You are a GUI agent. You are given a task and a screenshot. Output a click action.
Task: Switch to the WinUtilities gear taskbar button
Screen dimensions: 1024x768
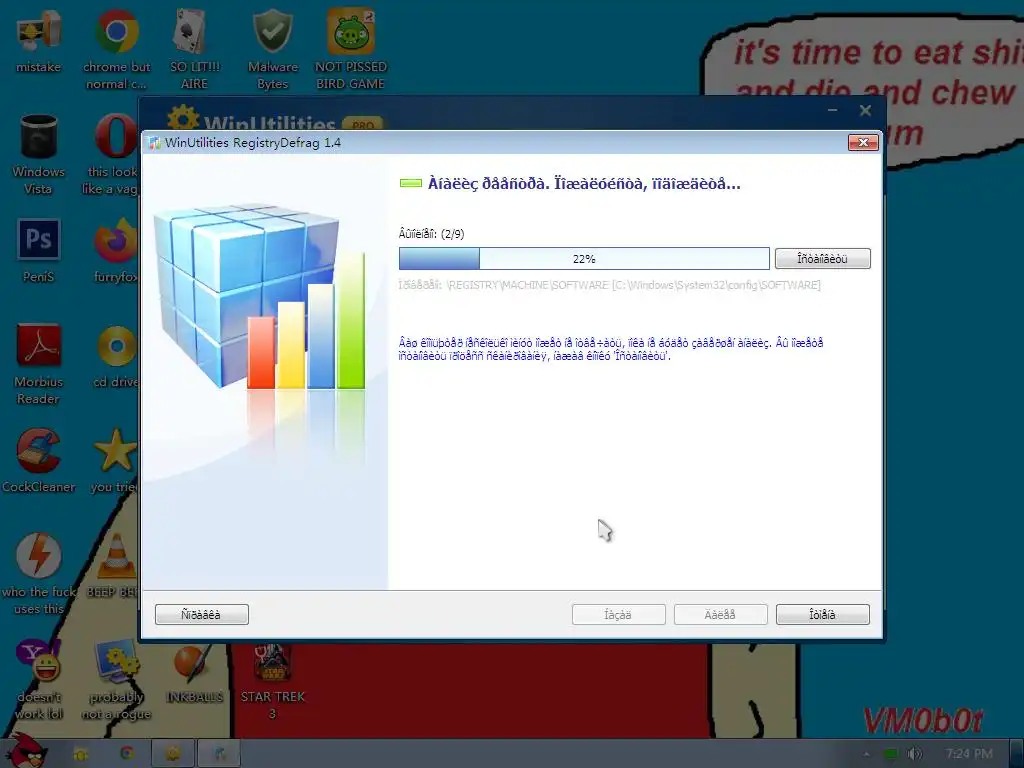(172, 754)
